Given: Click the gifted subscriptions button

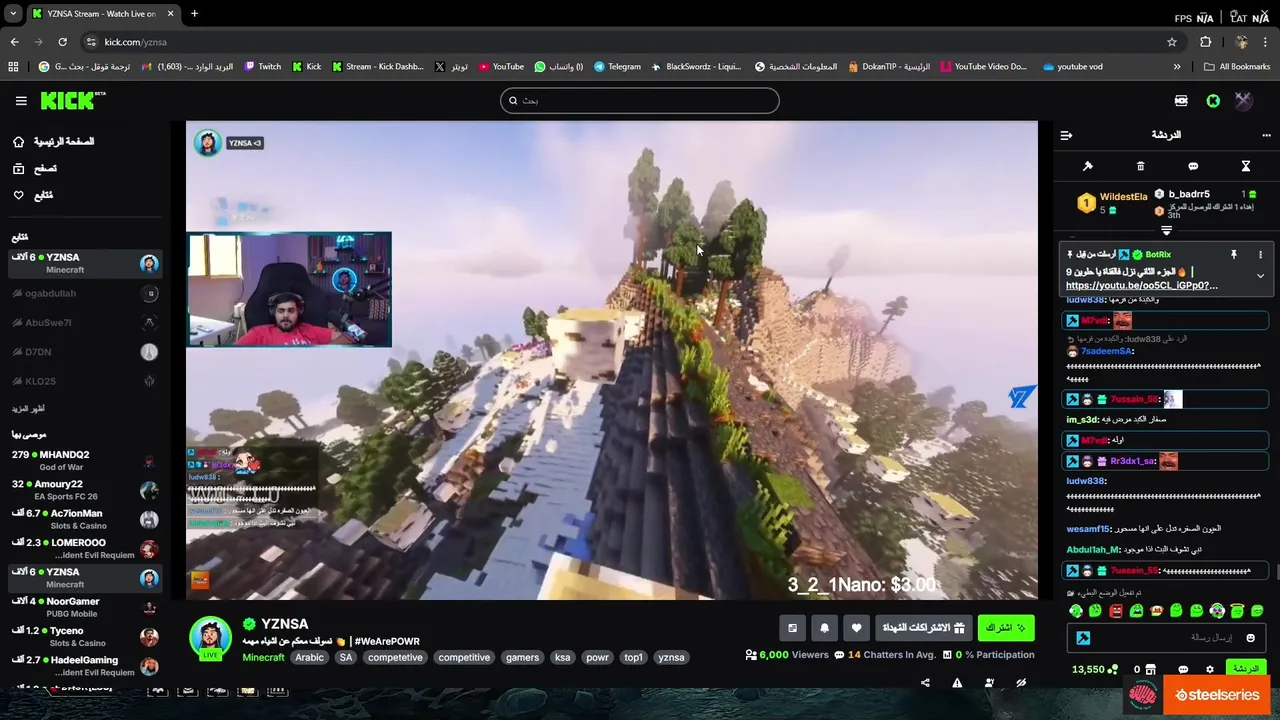Looking at the screenshot, I should click(923, 628).
